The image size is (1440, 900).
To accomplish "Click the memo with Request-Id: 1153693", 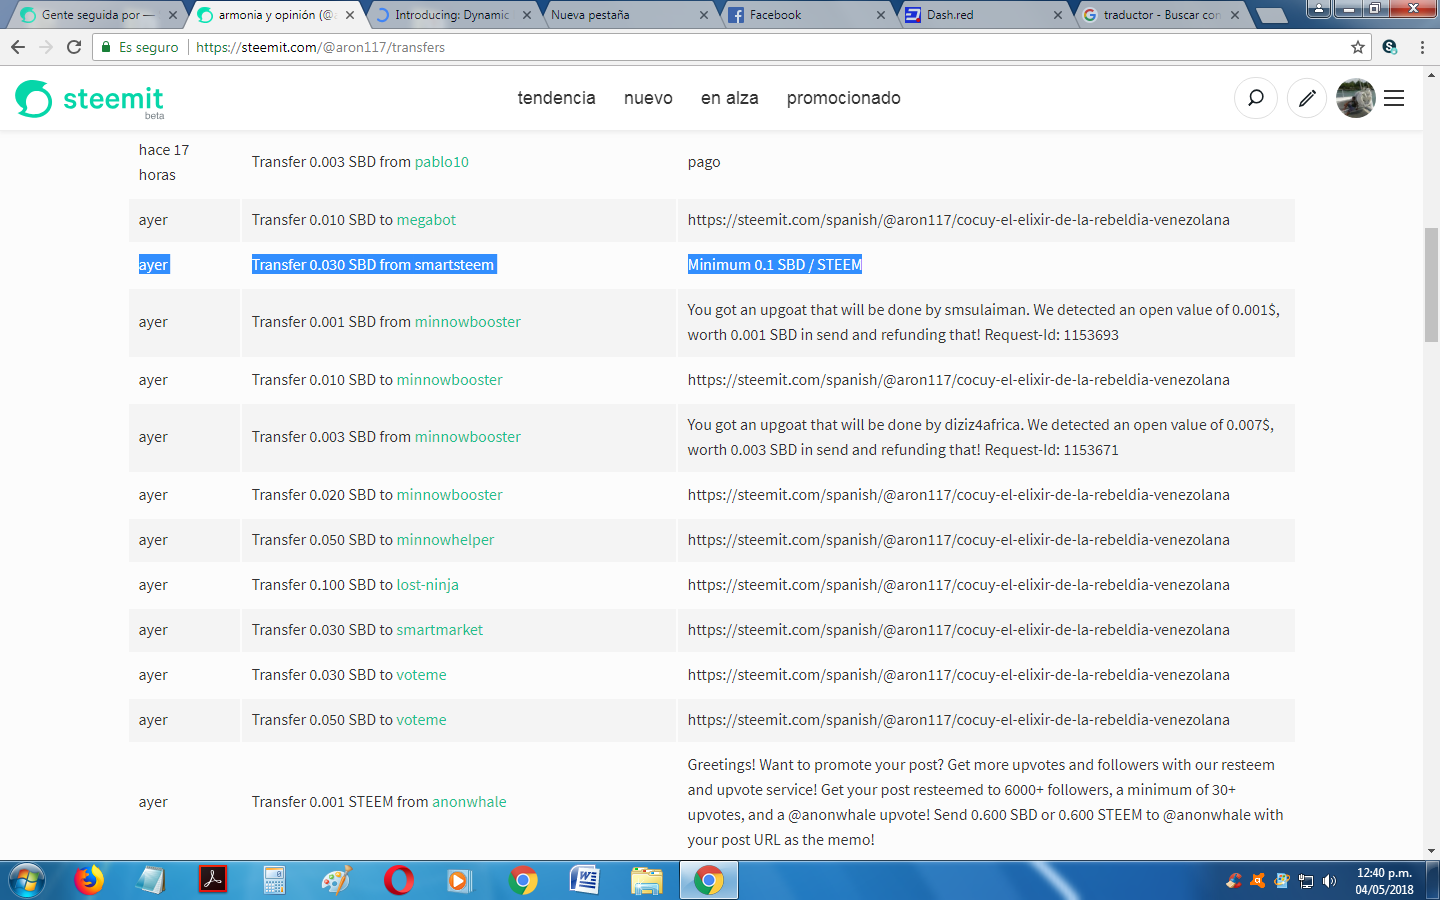I will tap(984, 322).
